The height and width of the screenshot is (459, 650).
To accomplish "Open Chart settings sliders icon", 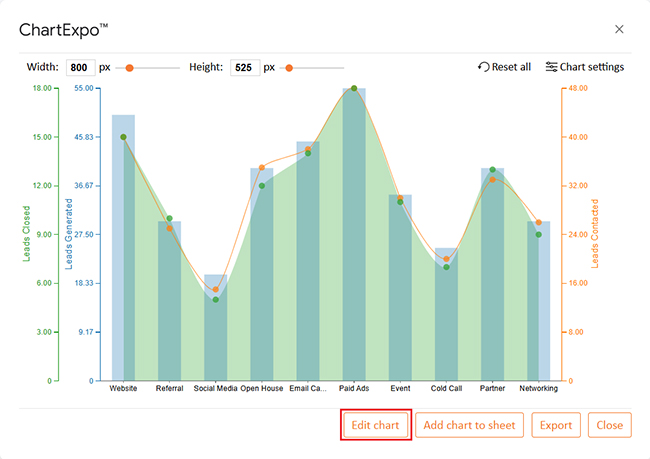I will tap(551, 67).
